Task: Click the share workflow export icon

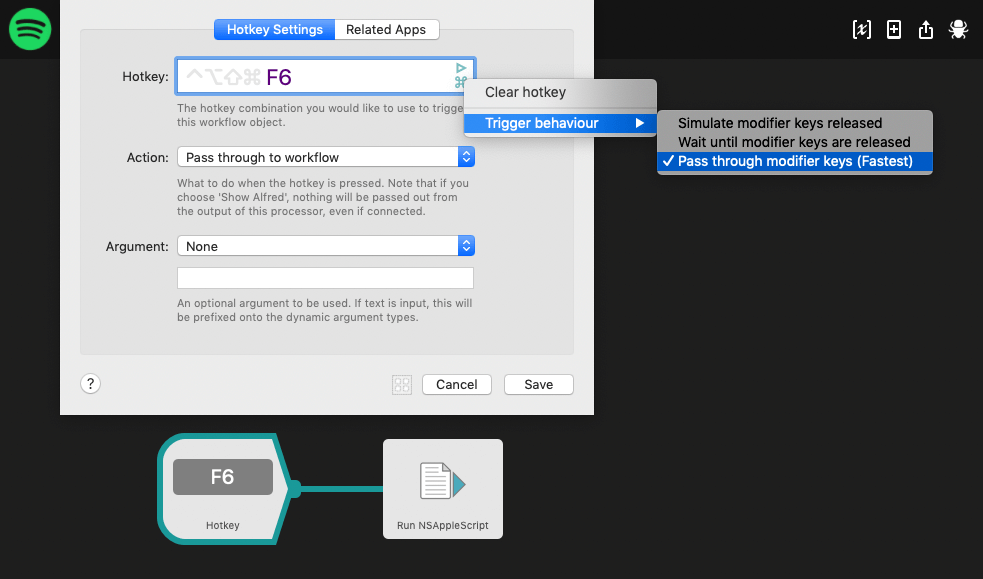Action: pyautogui.click(x=925, y=29)
